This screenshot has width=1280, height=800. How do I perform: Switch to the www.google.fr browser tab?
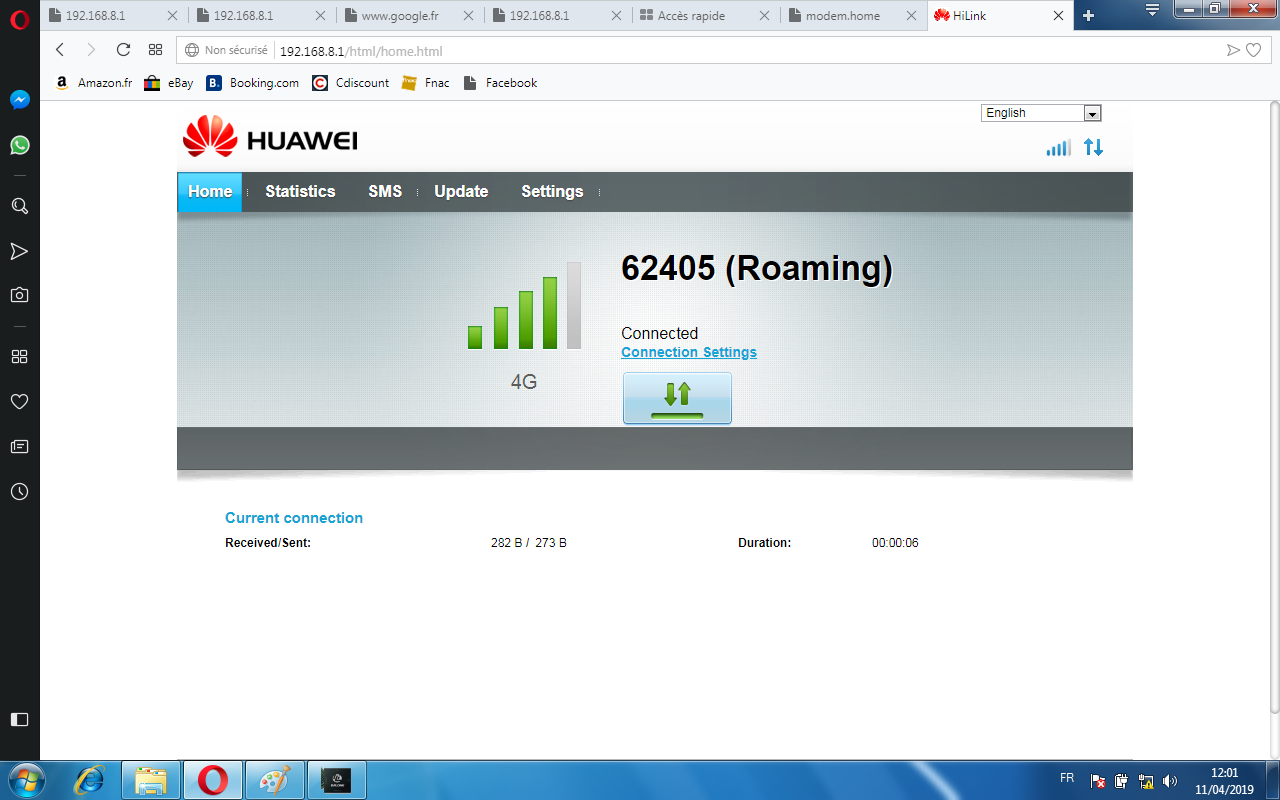pyautogui.click(x=410, y=15)
